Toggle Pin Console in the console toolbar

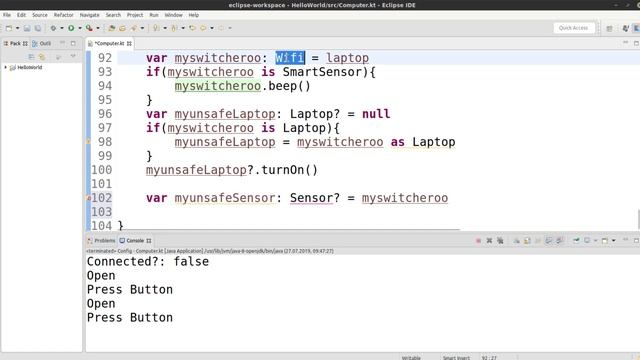point(576,241)
